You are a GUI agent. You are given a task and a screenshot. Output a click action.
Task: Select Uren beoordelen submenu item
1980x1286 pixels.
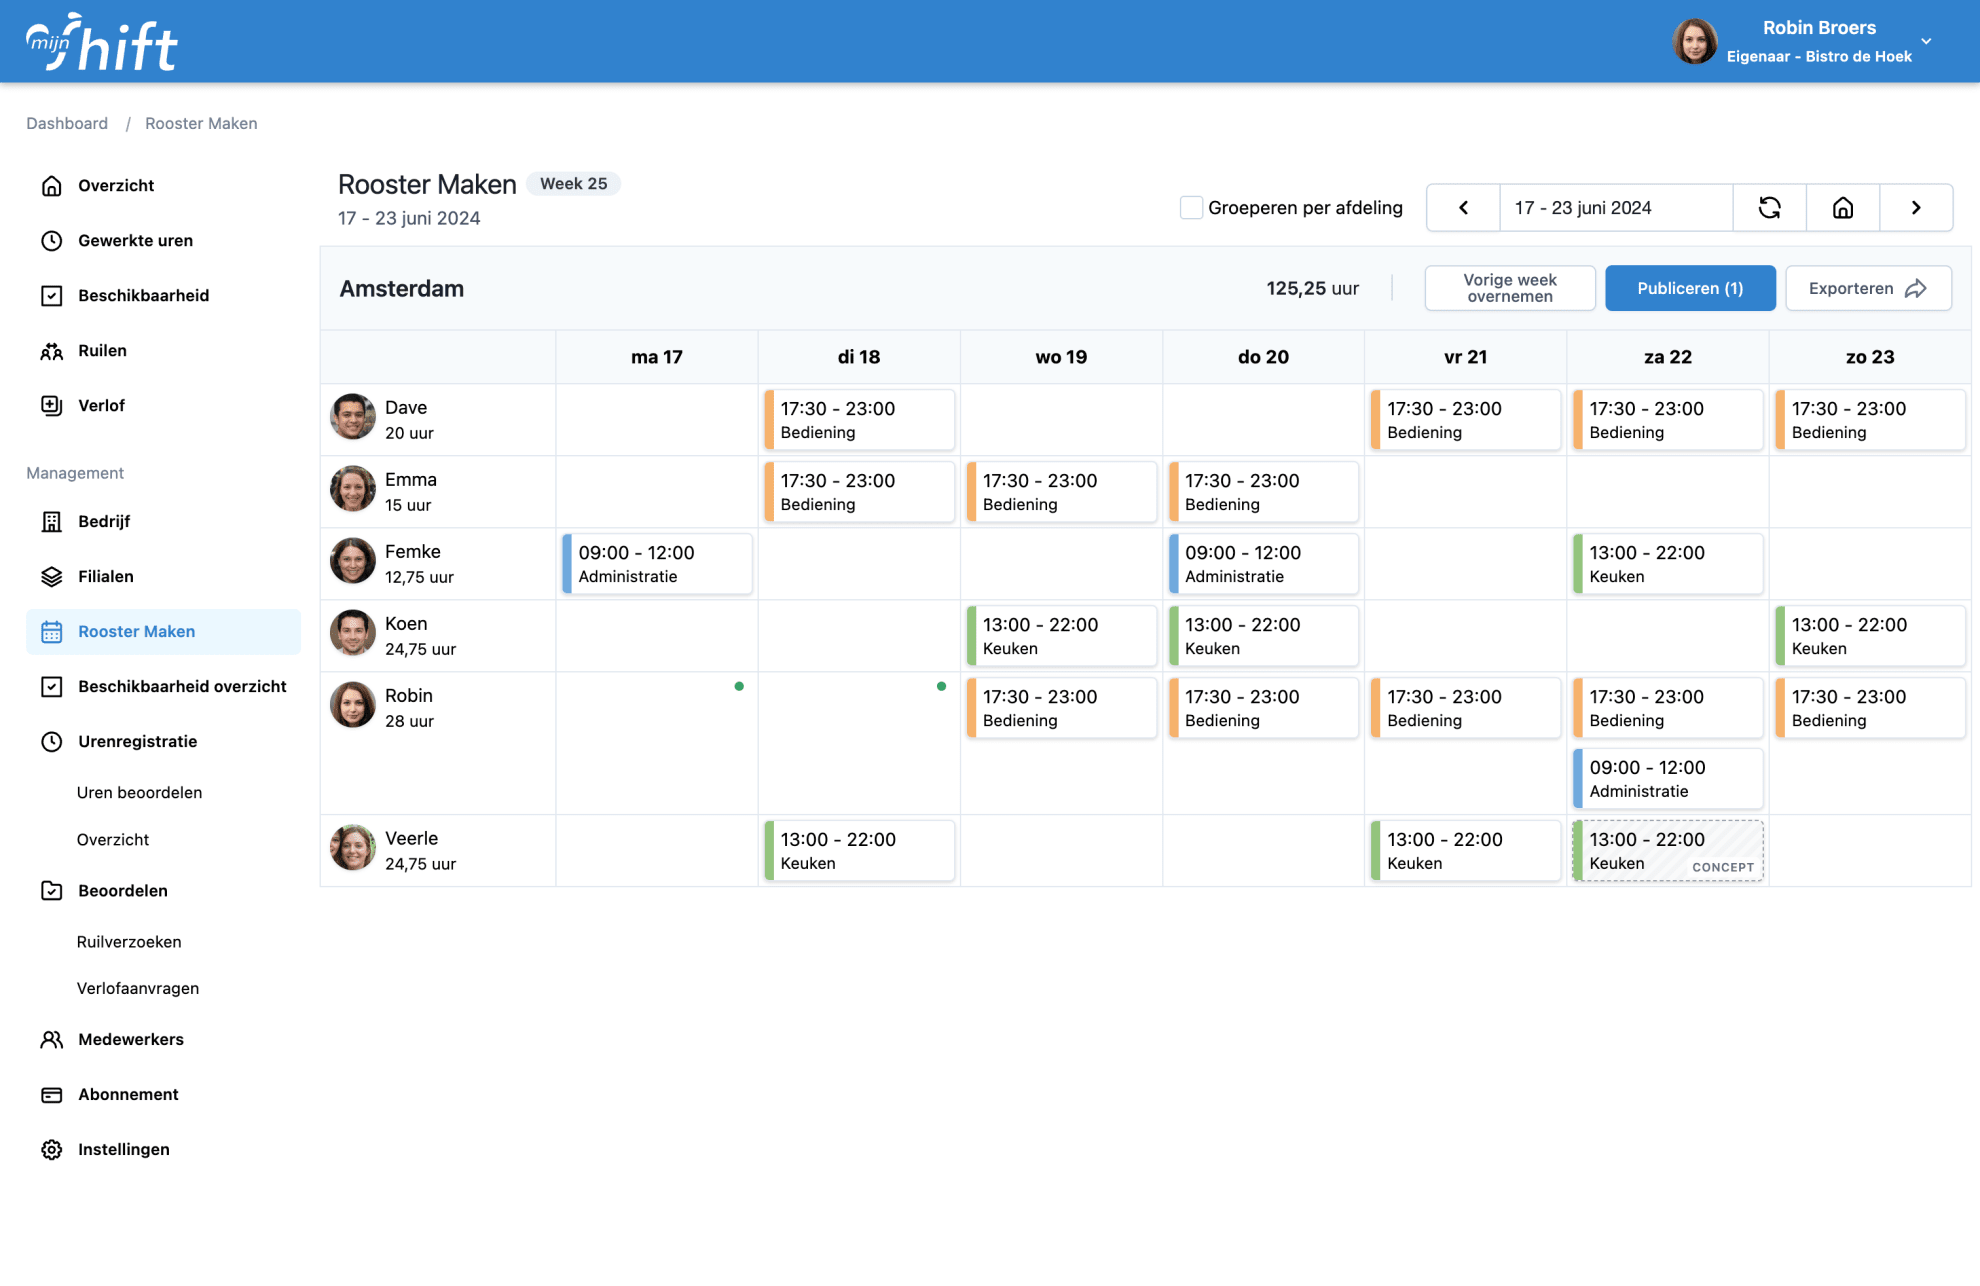(x=139, y=793)
